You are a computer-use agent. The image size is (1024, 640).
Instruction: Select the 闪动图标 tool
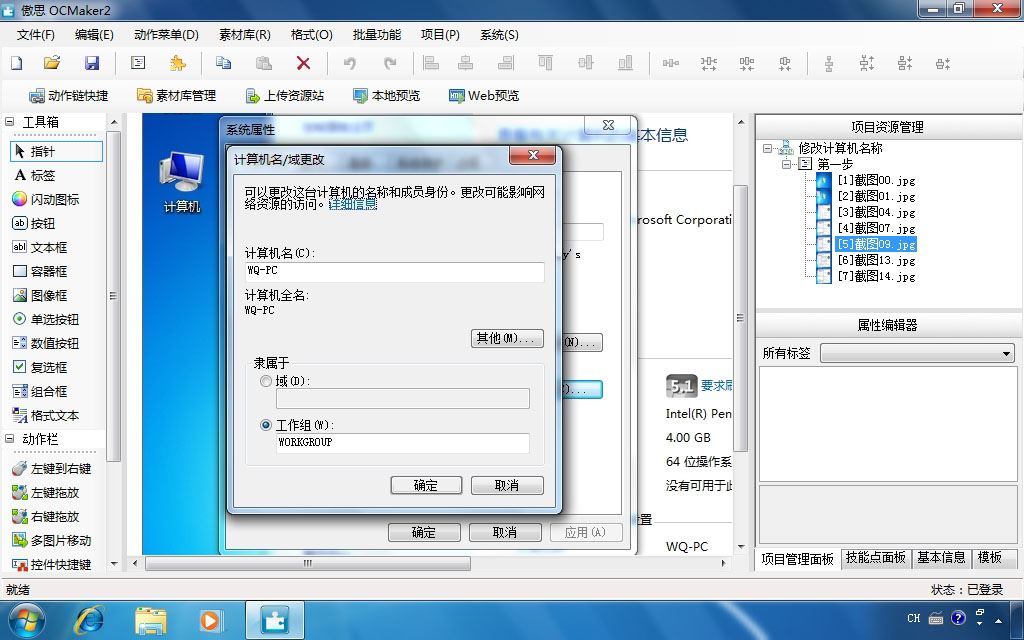(46, 199)
